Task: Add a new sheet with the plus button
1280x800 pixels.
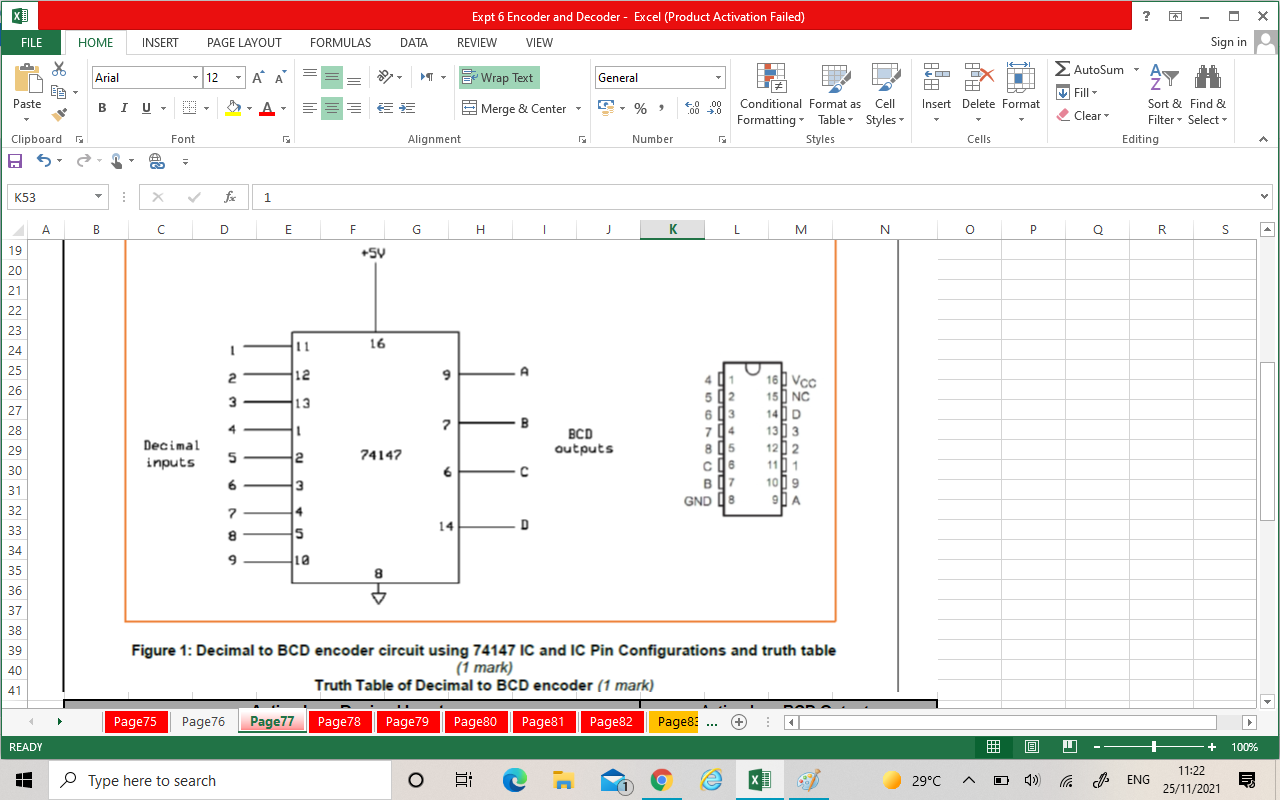Action: 739,722
